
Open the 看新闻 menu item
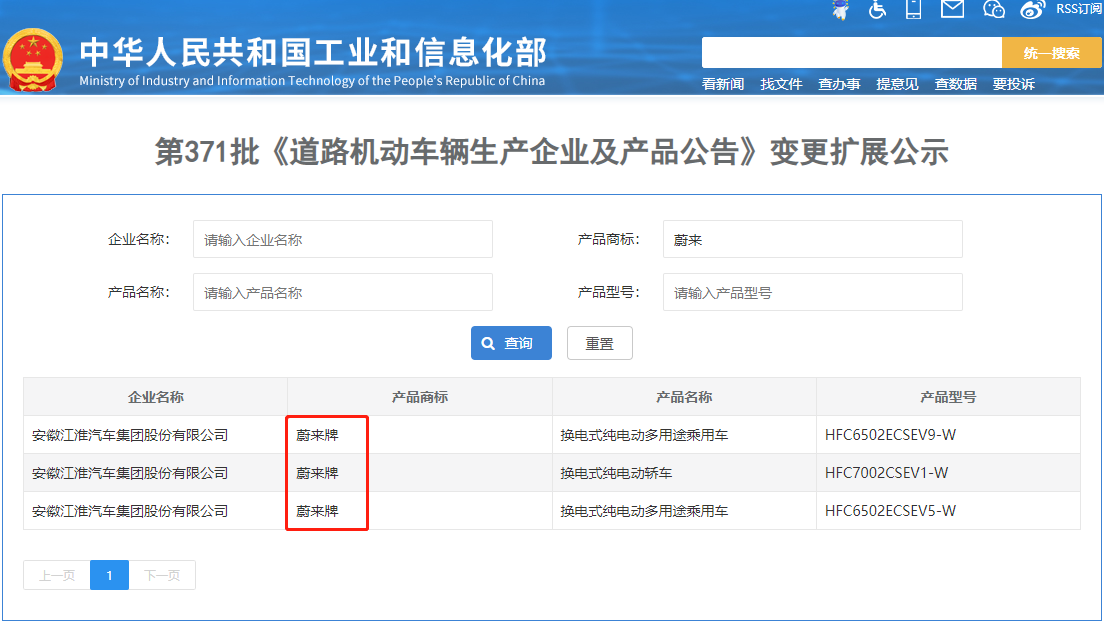tap(723, 84)
